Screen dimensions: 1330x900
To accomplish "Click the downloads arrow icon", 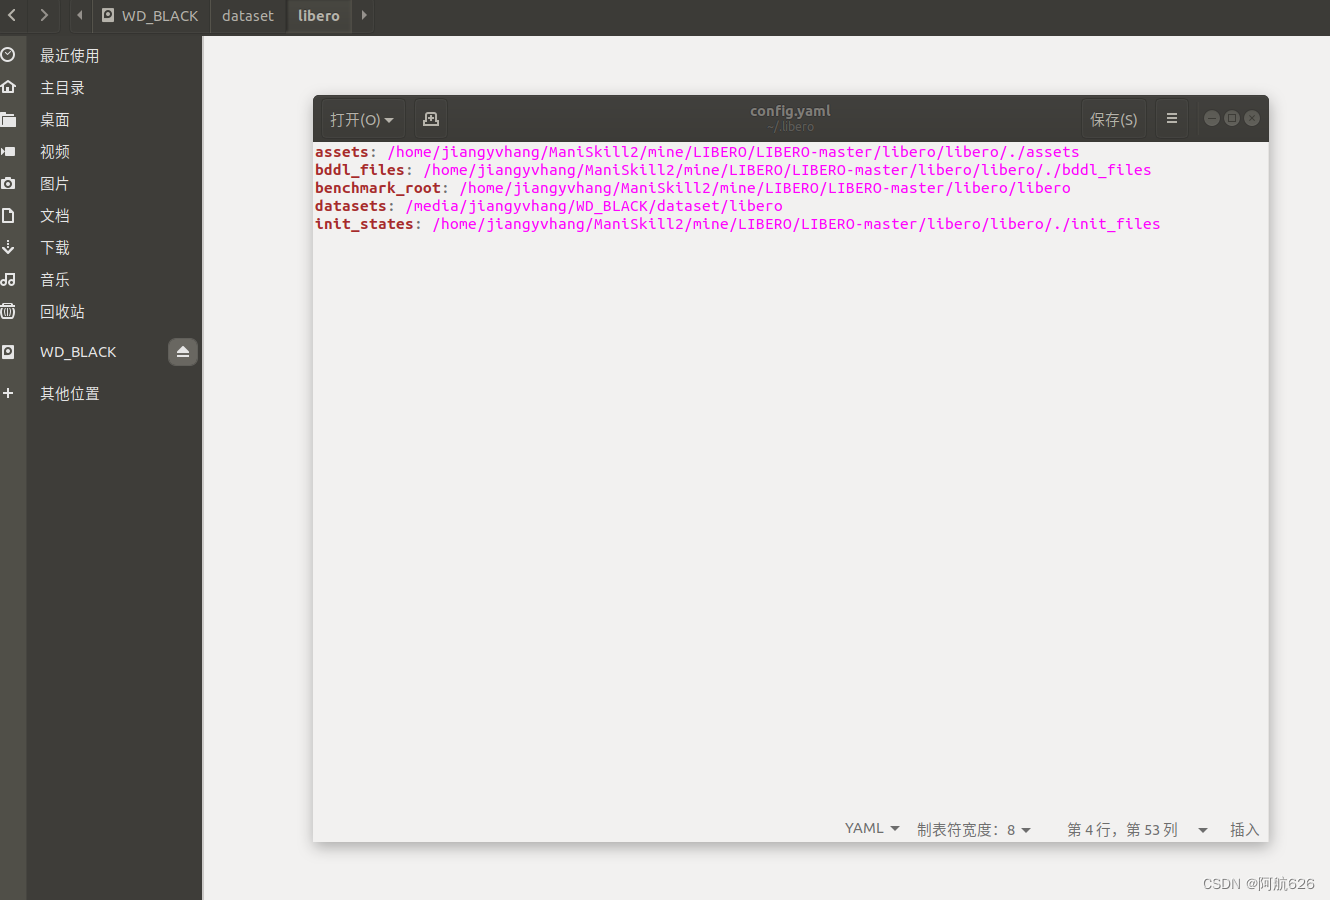I will [8, 247].
